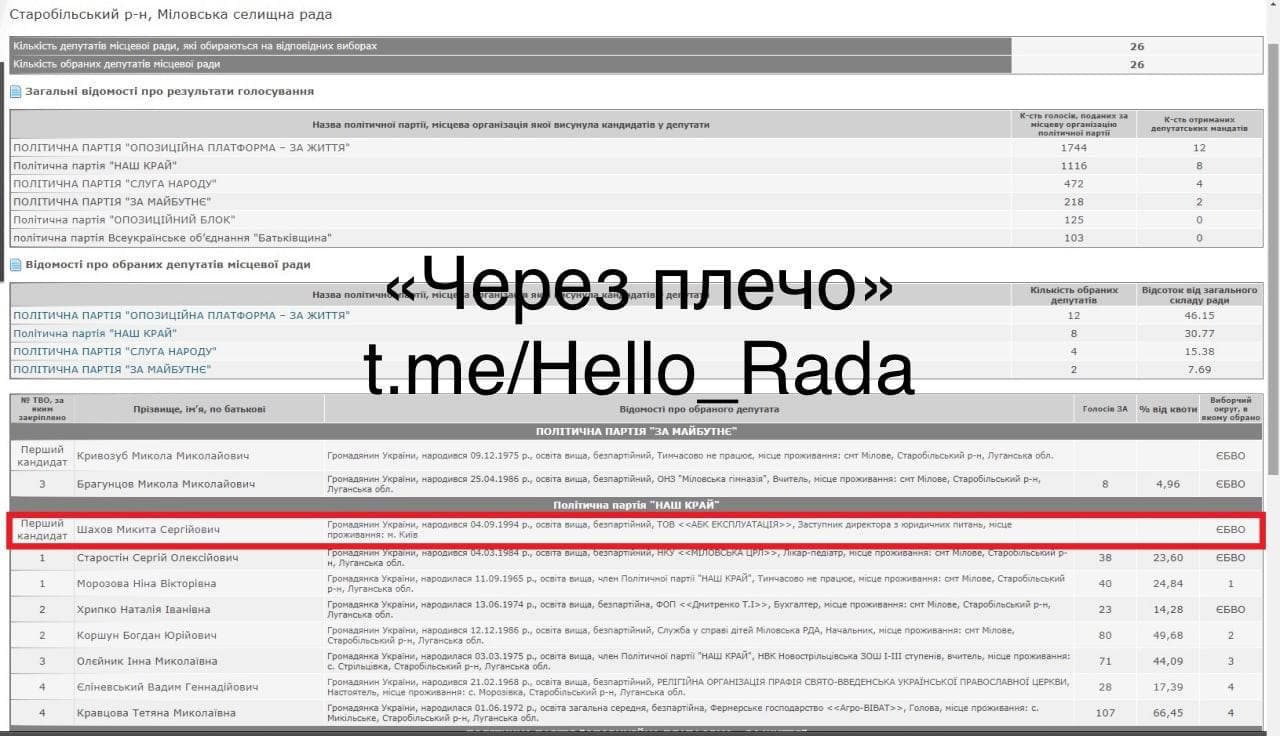The image size is (1280, 736).
Task: Click the icon beside "Загальні відомості про результати голосування"
Action: (x=16, y=92)
